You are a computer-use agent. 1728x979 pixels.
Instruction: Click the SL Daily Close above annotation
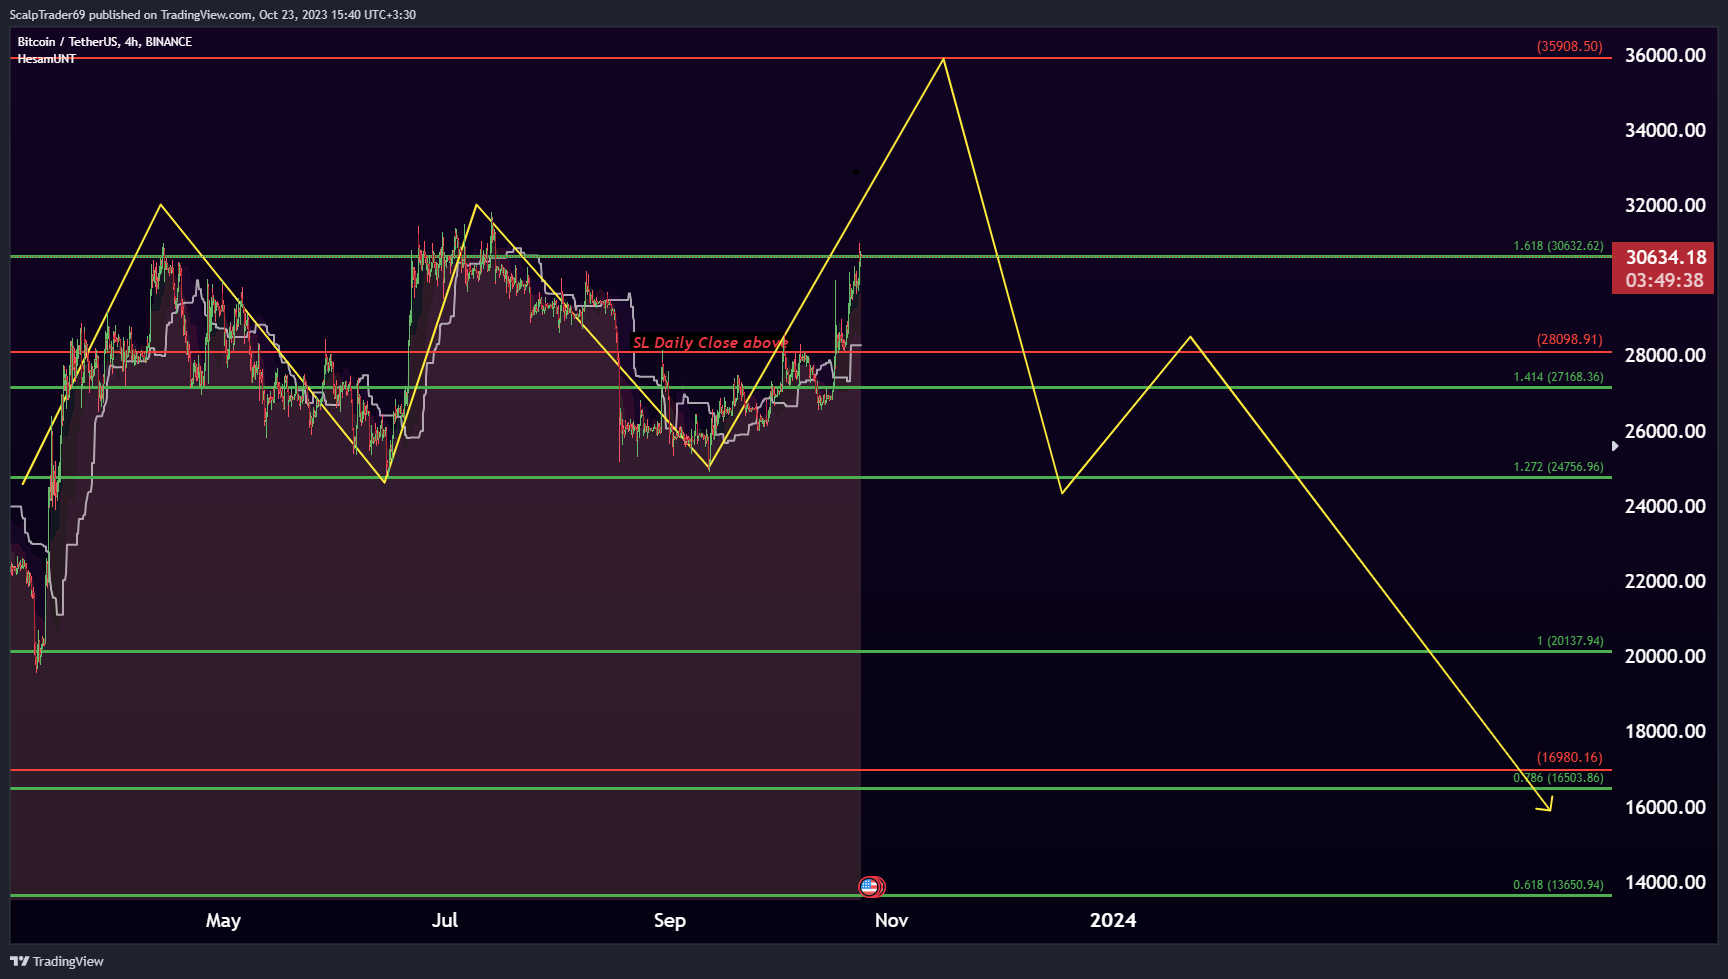tap(710, 342)
